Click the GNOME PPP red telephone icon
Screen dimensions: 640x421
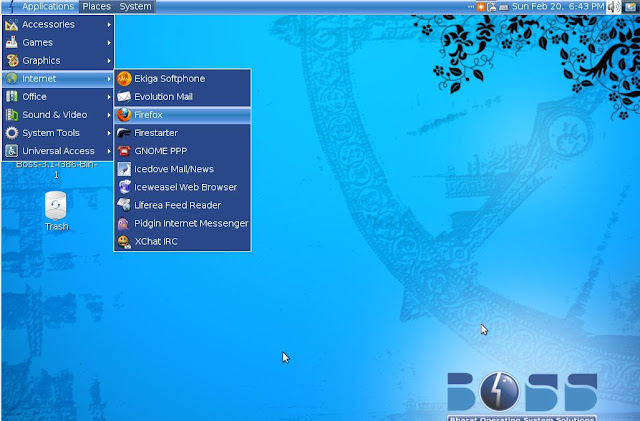[124, 151]
